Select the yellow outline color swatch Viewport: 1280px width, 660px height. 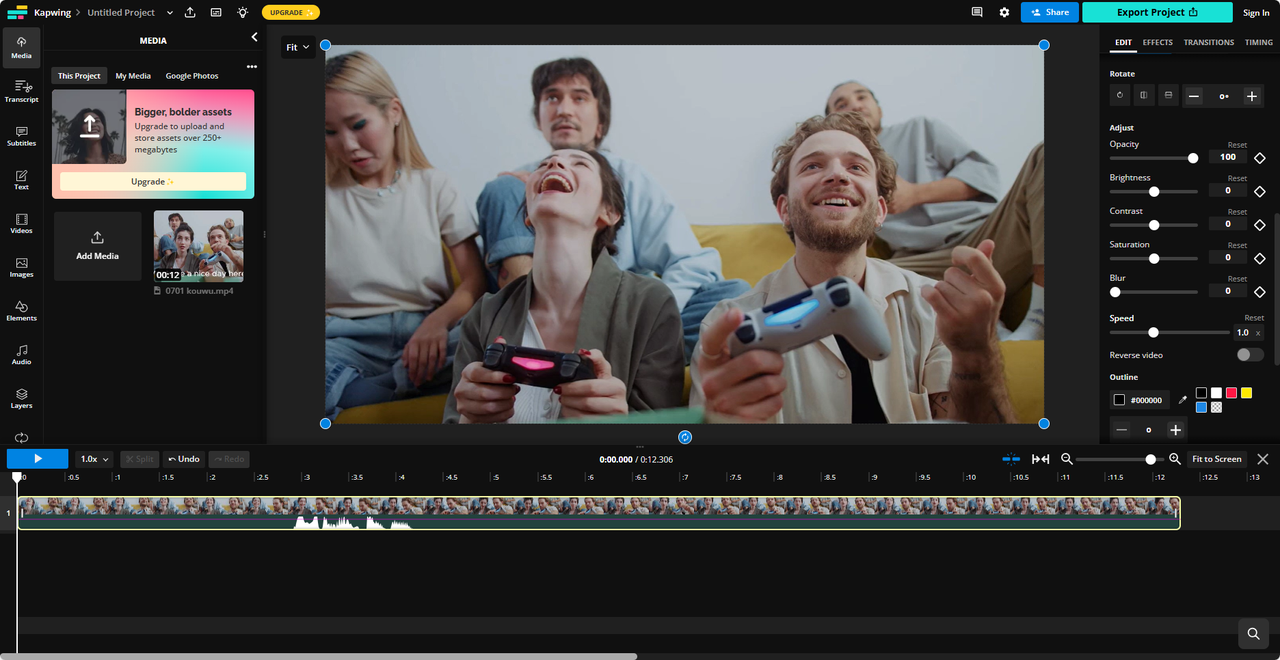coord(1246,393)
